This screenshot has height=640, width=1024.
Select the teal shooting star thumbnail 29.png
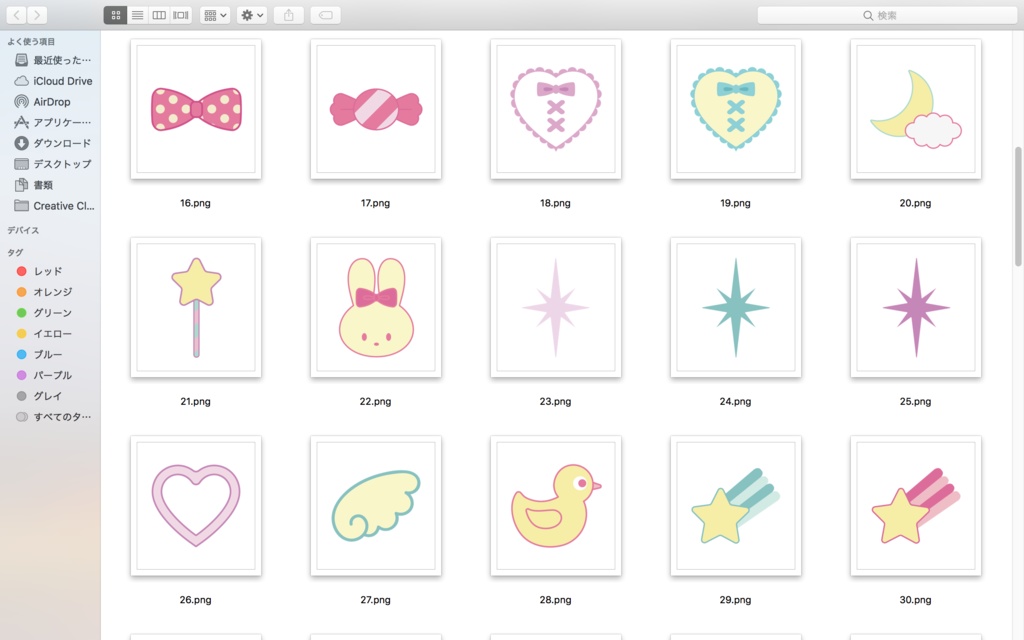click(735, 506)
